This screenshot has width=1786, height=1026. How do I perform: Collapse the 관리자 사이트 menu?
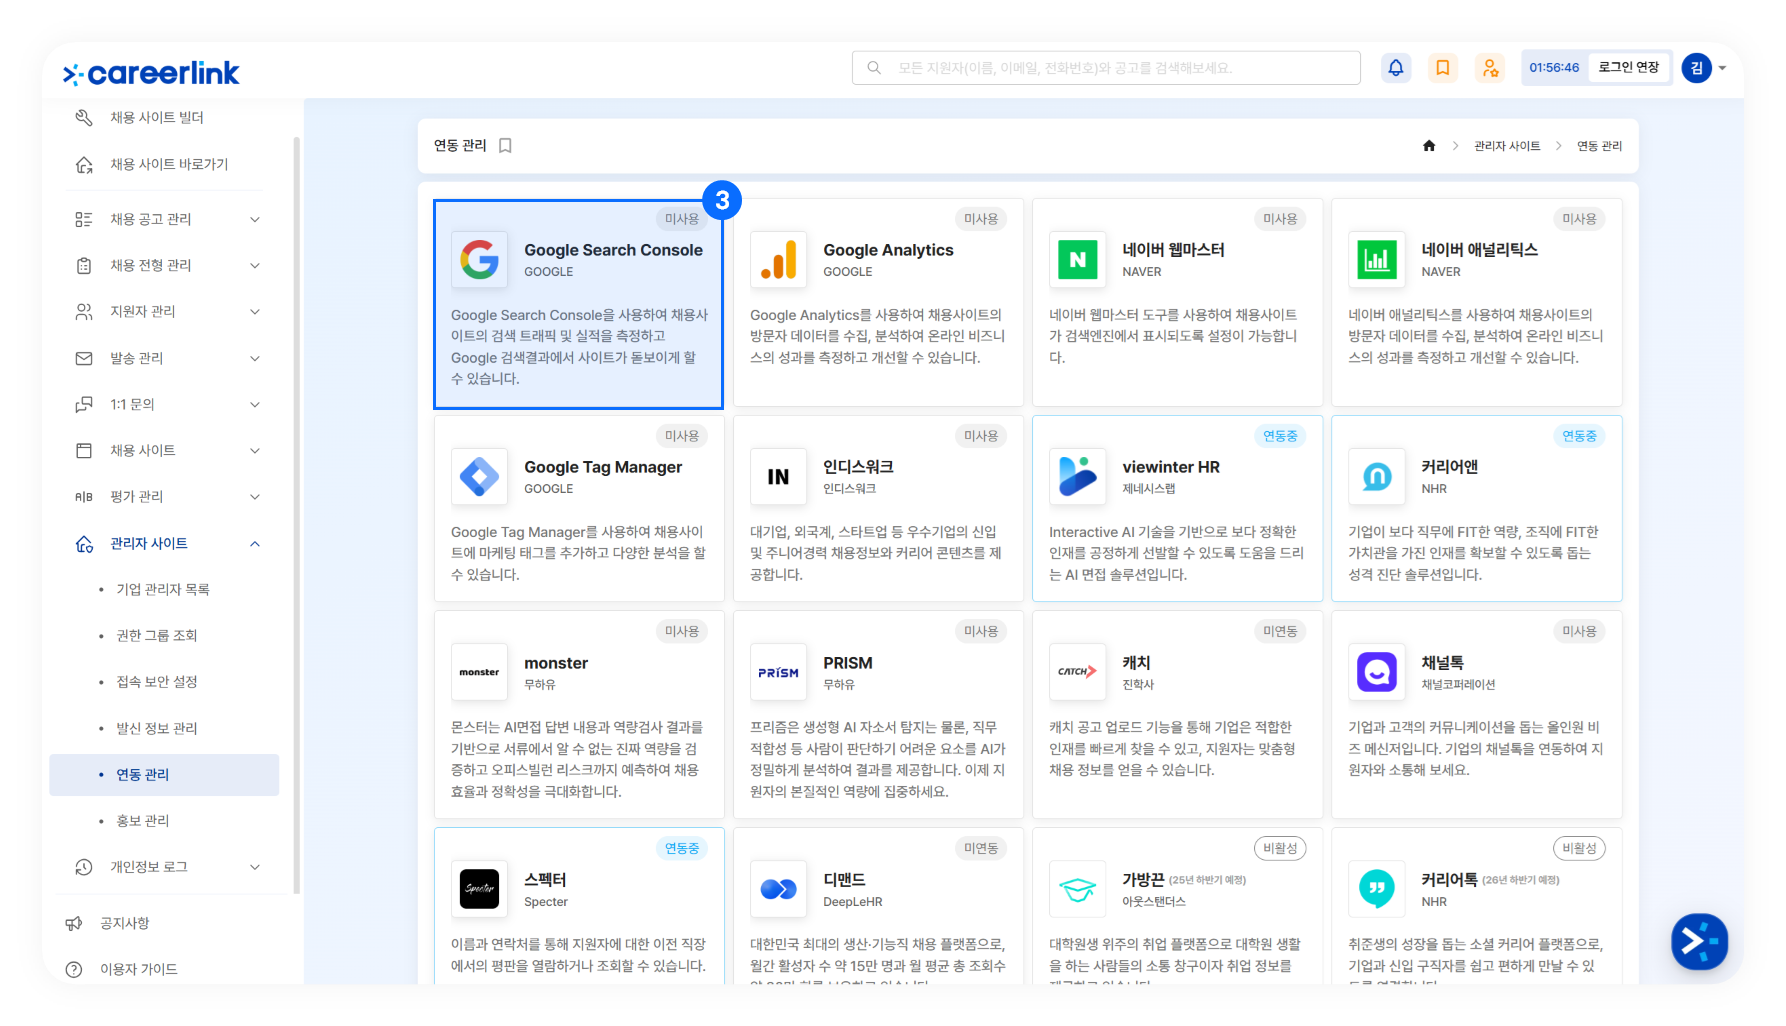[255, 544]
